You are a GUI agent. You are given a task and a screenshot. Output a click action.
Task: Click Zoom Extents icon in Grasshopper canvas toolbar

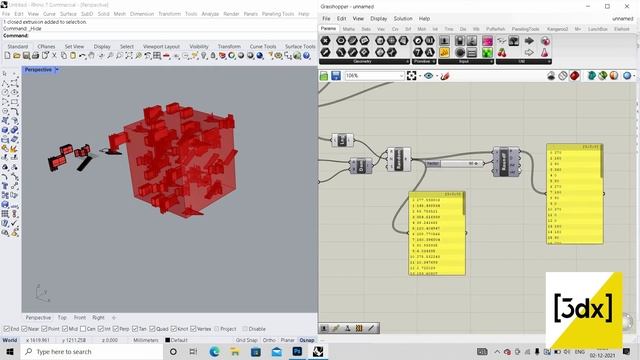tap(411, 76)
